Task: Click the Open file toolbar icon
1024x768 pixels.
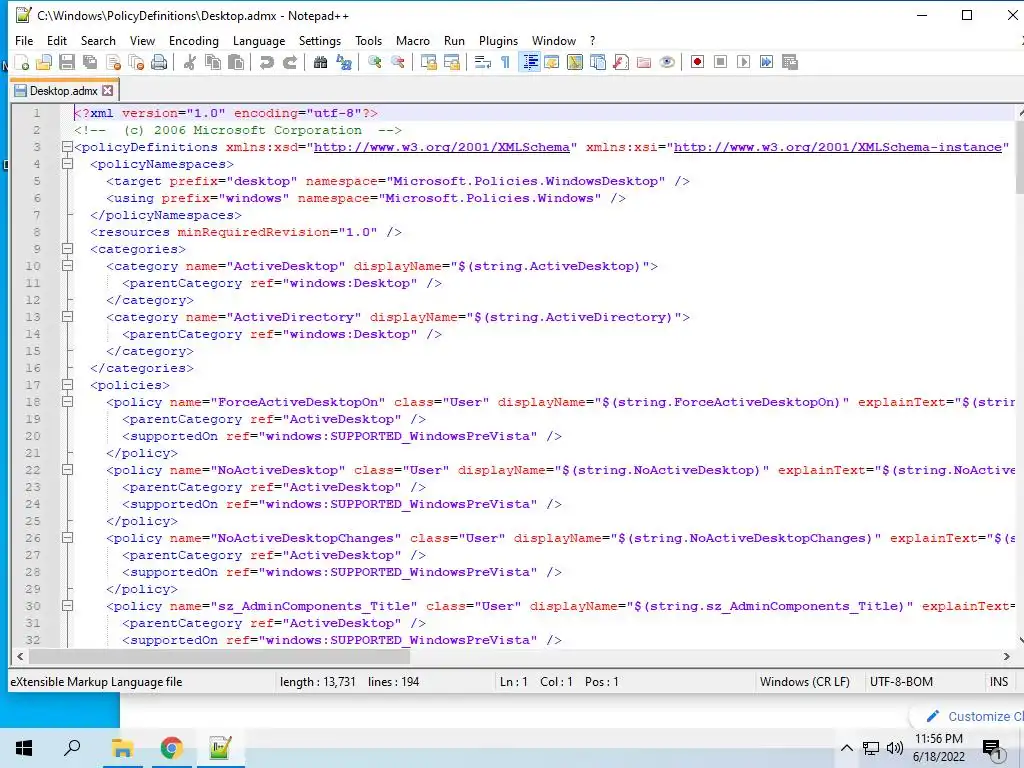Action: pyautogui.click(x=44, y=62)
